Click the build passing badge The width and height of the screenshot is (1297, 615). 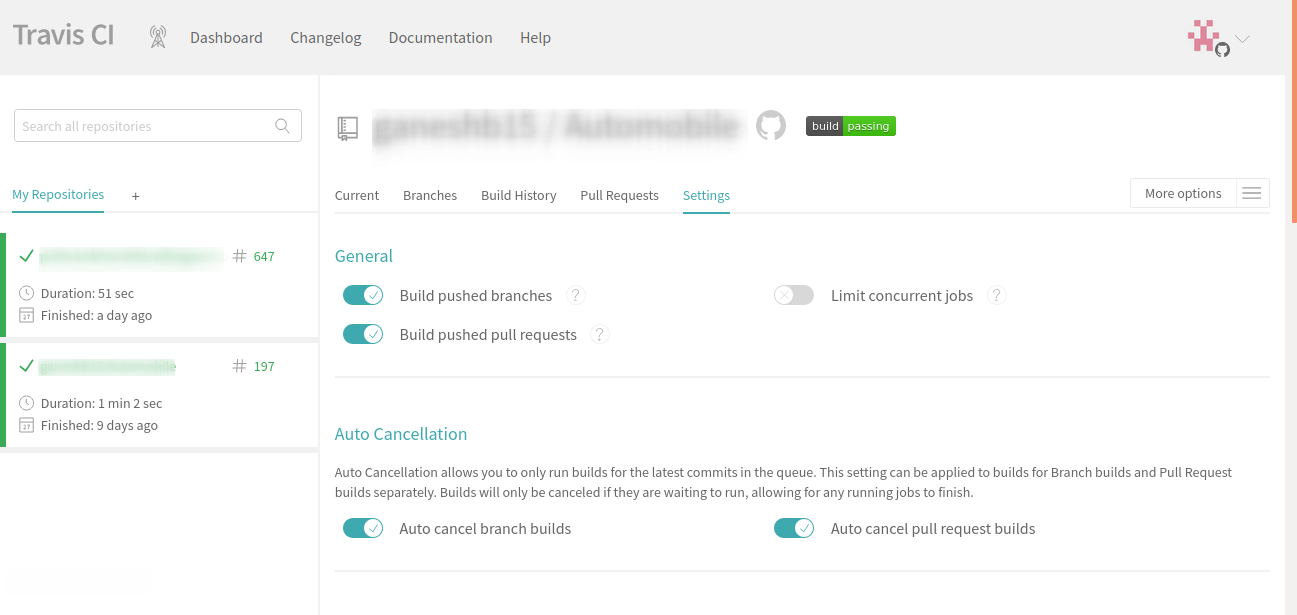click(850, 126)
